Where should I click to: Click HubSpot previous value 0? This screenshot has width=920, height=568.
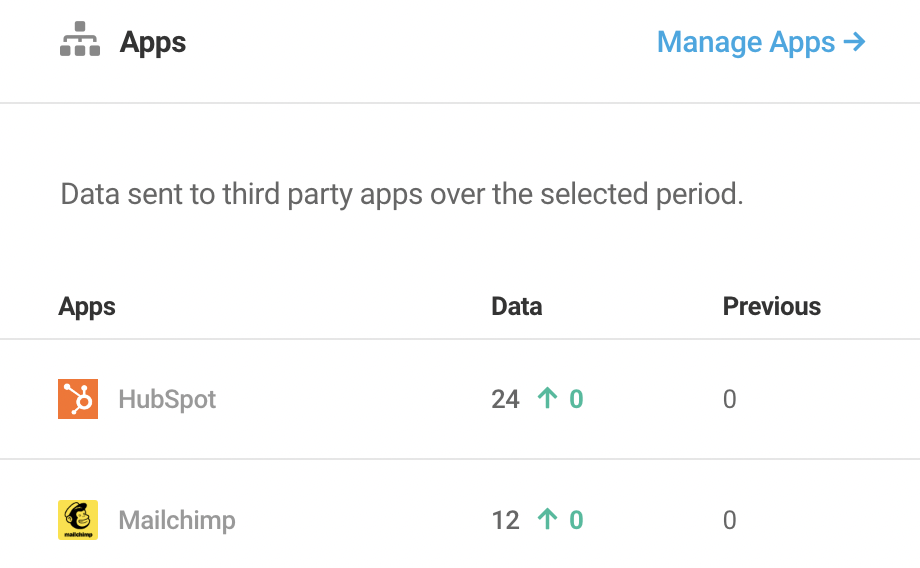(x=729, y=400)
